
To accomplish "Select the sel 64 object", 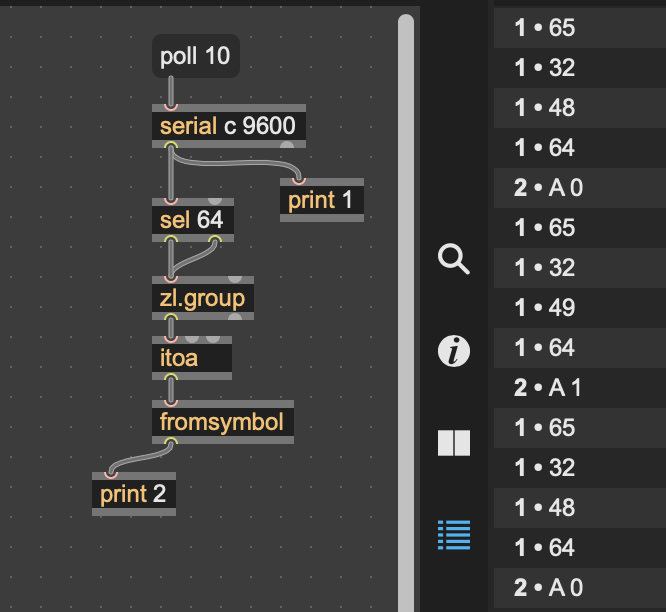I will coord(192,219).
